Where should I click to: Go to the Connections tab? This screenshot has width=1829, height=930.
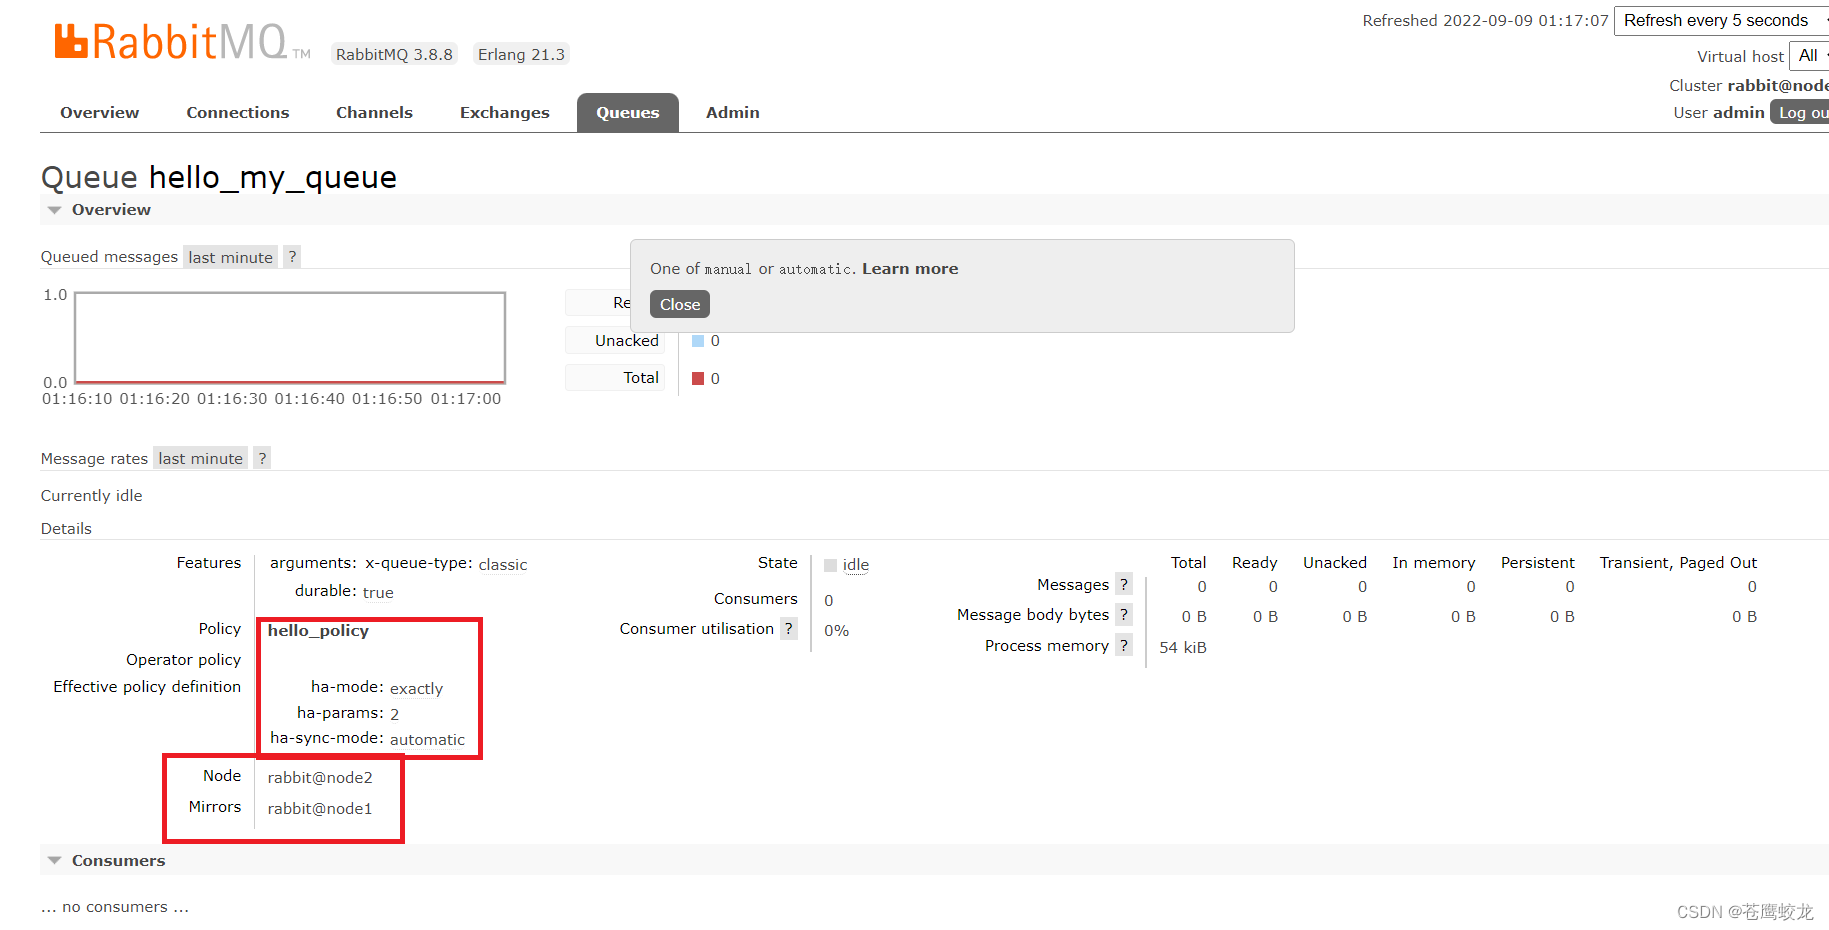[238, 113]
